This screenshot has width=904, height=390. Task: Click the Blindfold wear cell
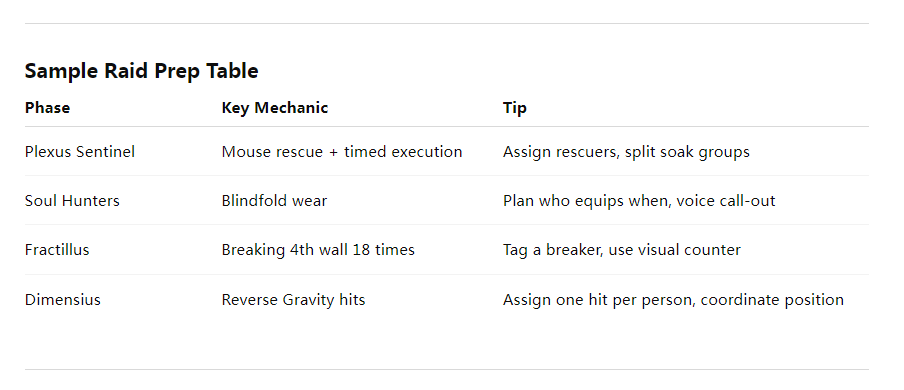(x=274, y=201)
